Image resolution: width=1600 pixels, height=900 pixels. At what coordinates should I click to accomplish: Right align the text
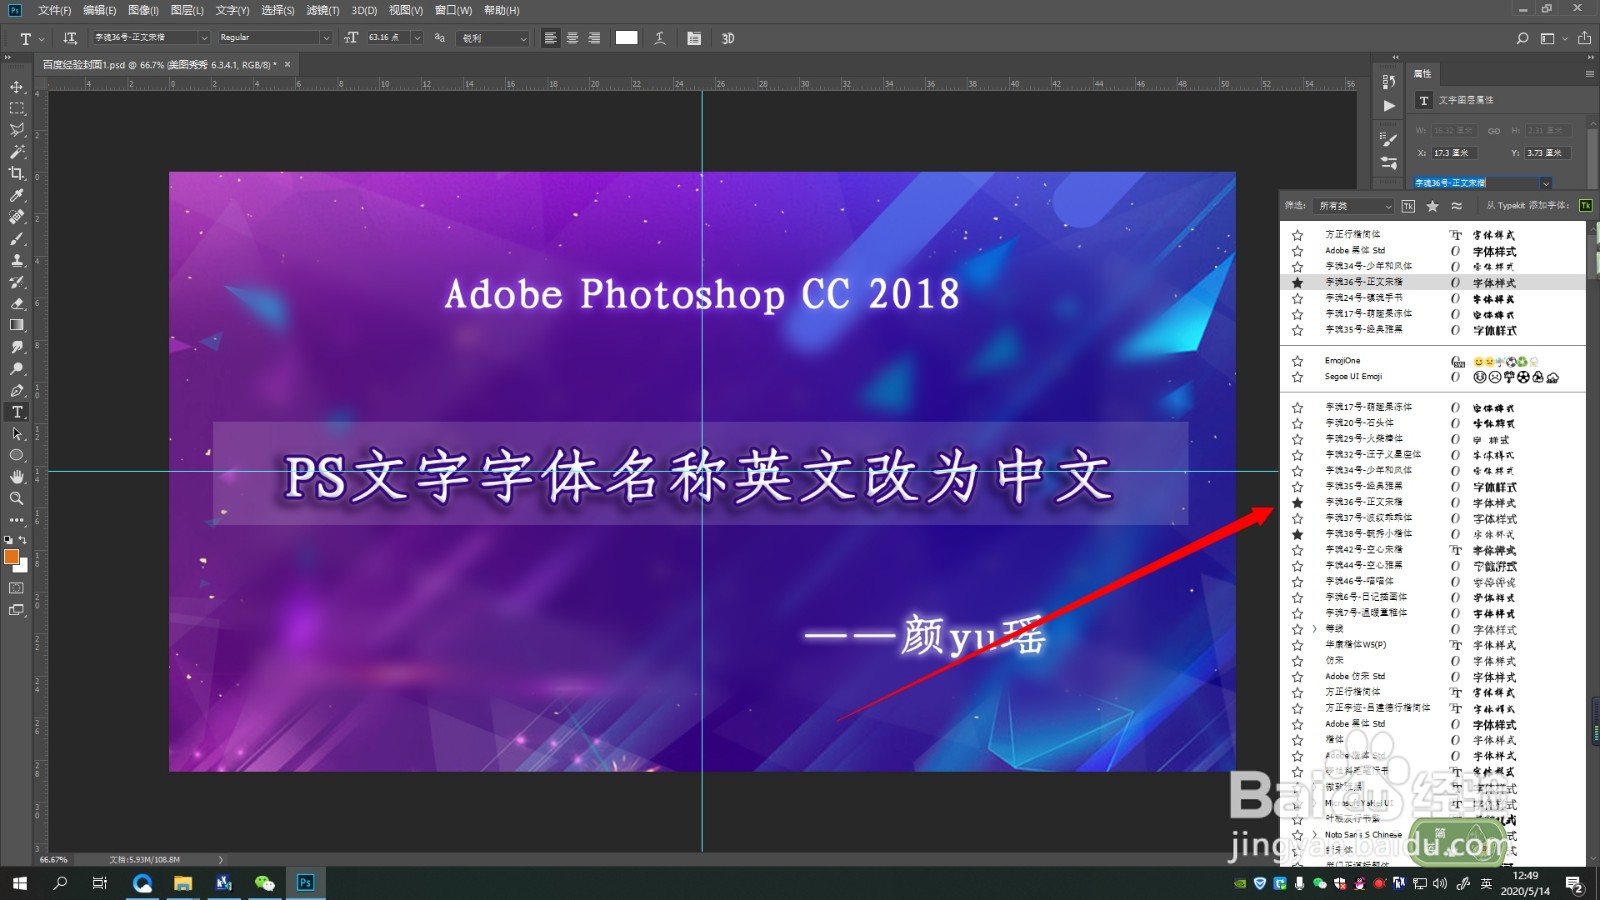(594, 38)
